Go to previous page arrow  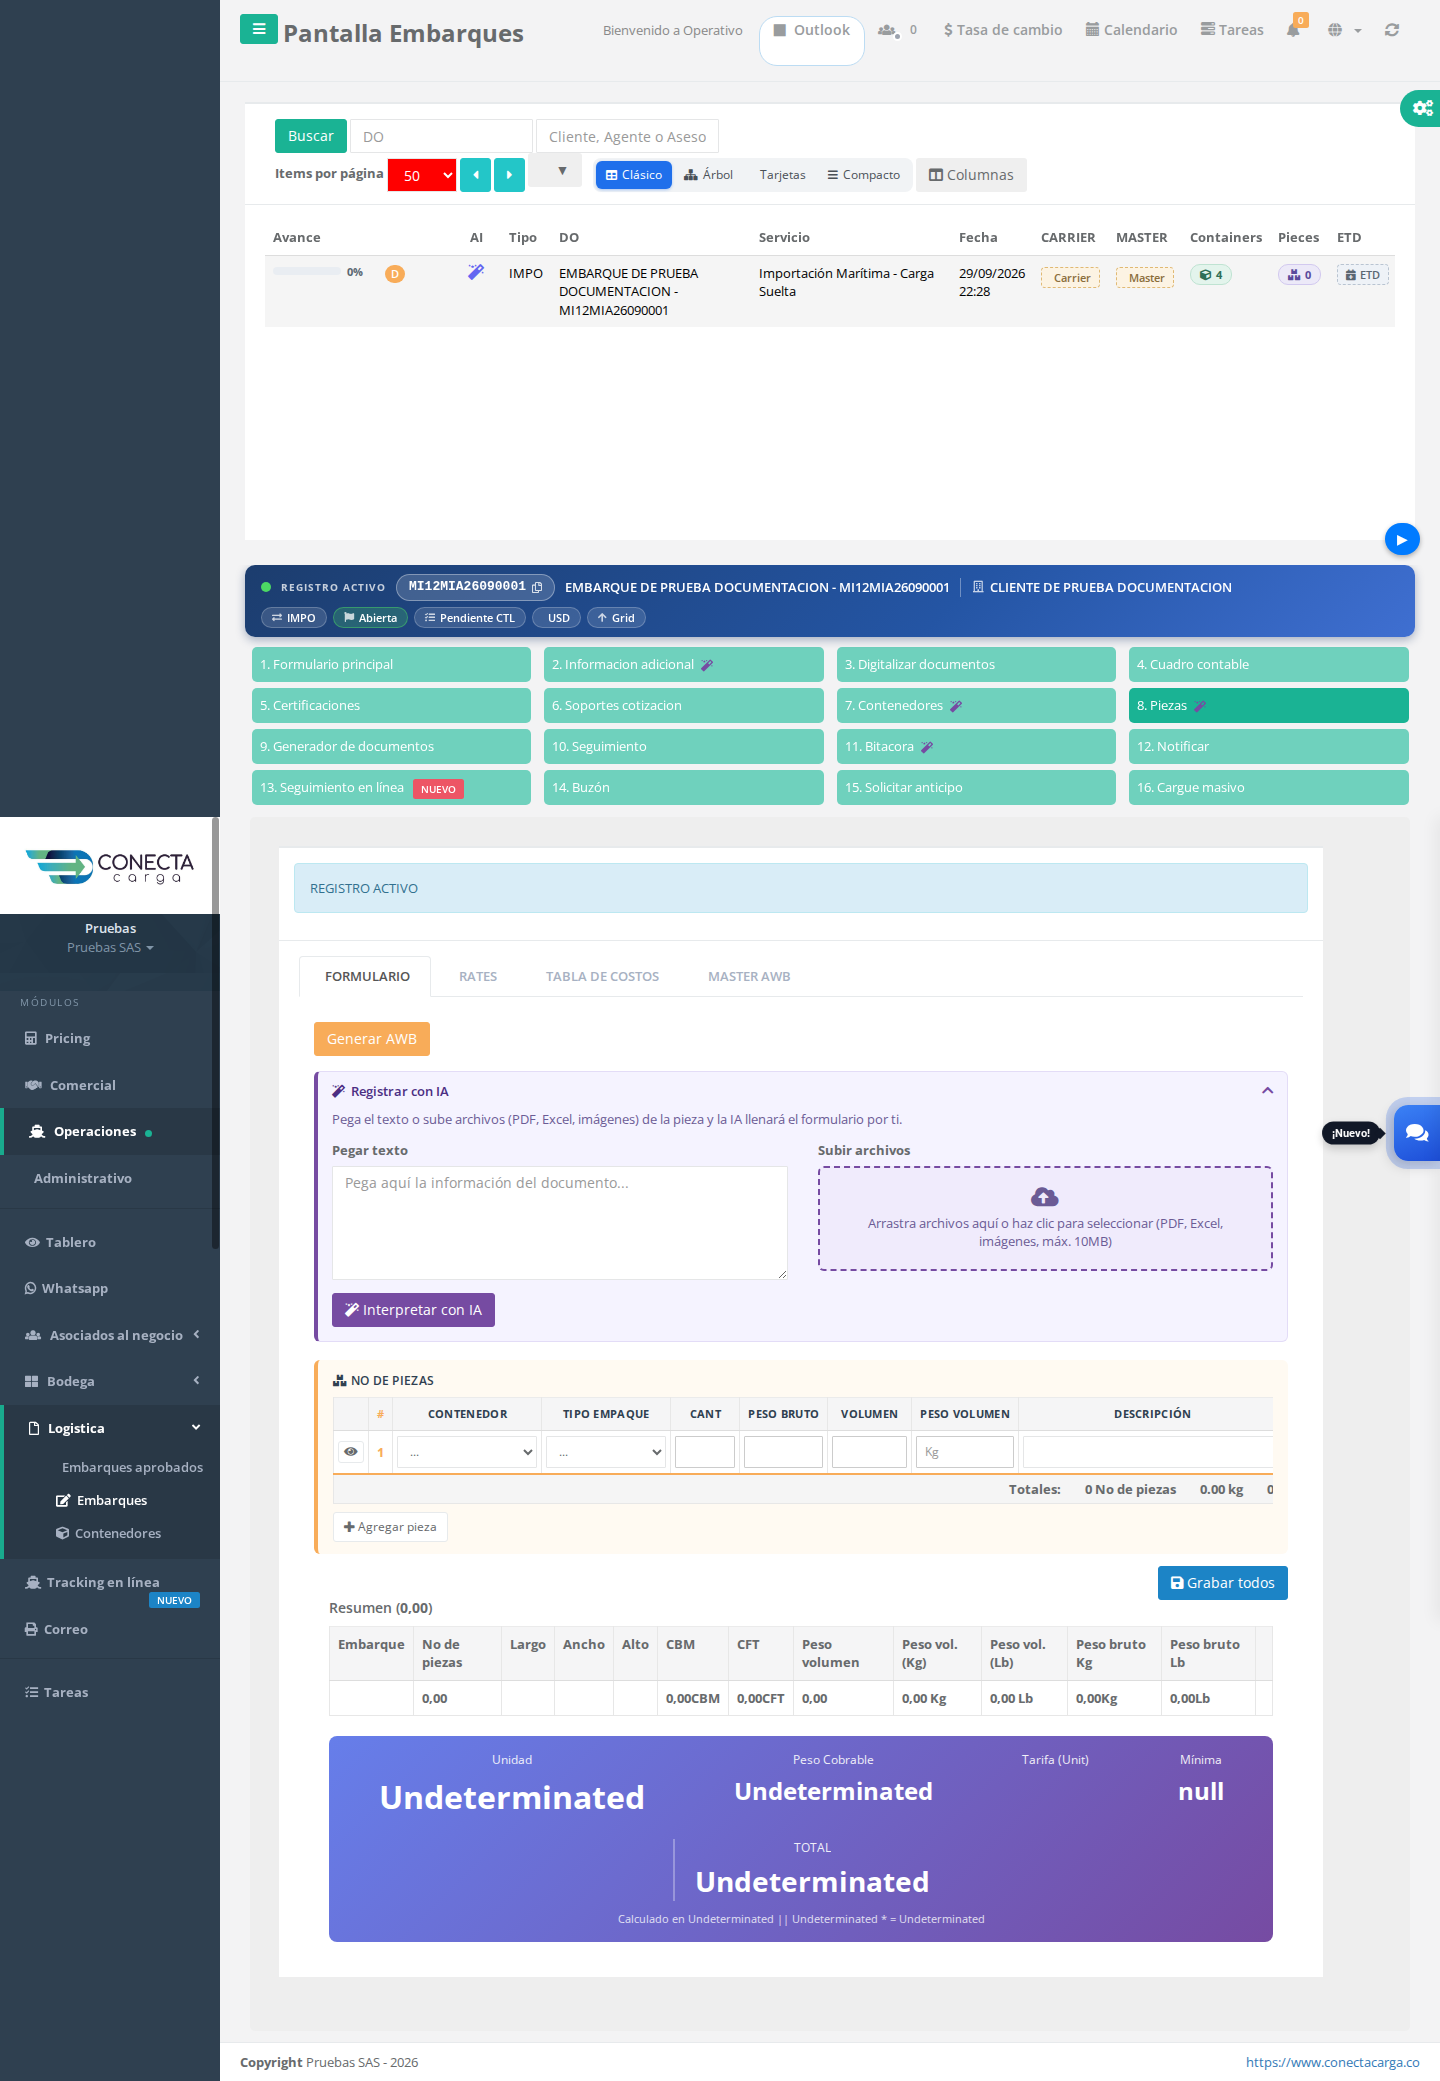[475, 175]
